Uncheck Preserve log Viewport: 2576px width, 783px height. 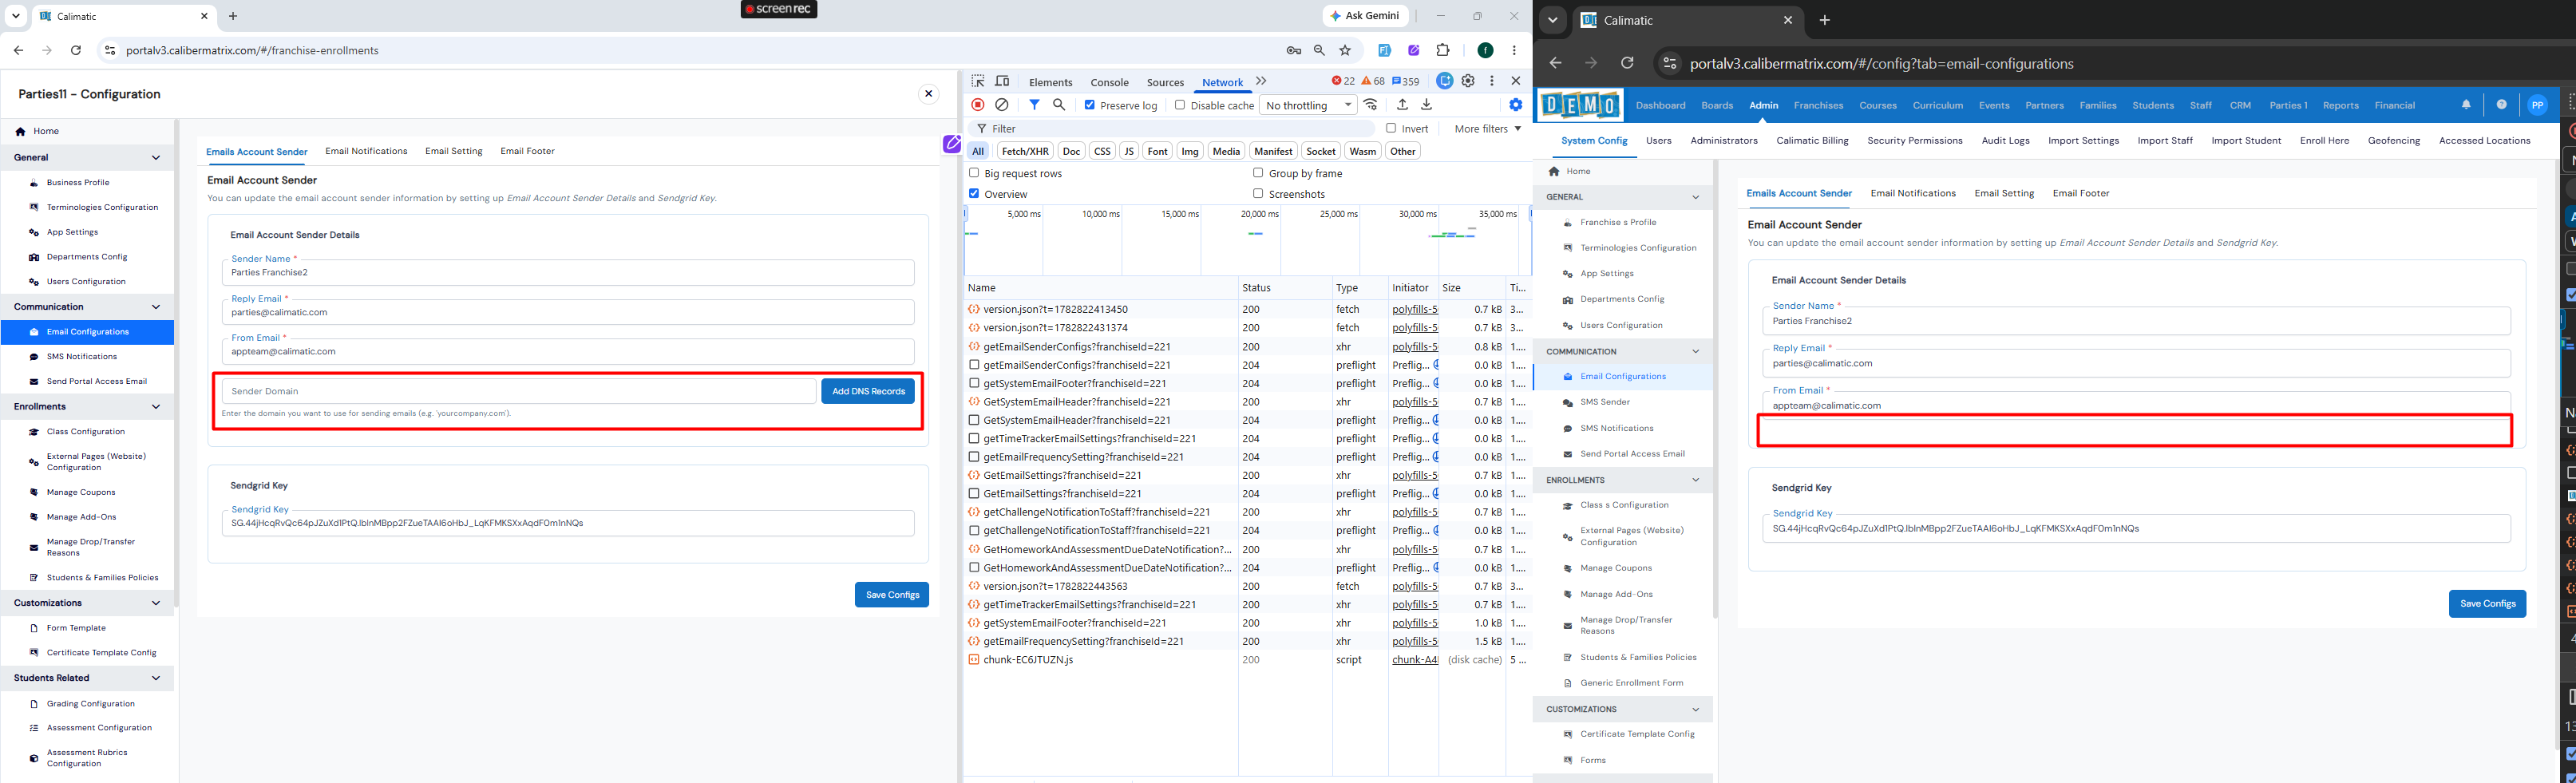pos(1090,105)
